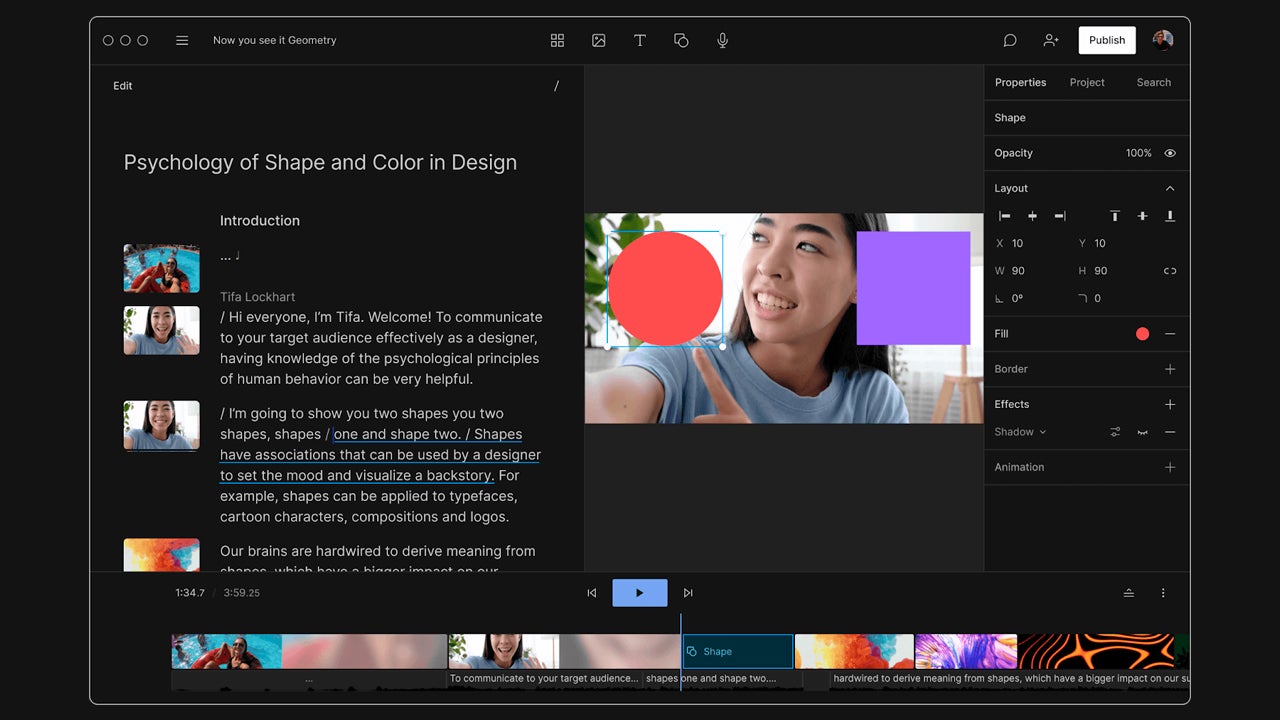This screenshot has height=720, width=1280.
Task: Open timeline more options menu
Action: (x=1163, y=593)
